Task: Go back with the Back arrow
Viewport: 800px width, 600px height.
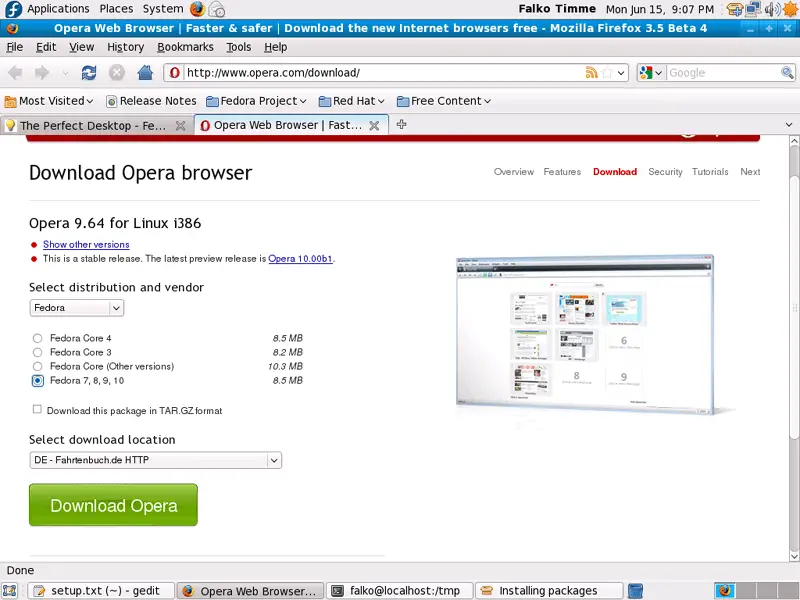Action: tap(15, 73)
